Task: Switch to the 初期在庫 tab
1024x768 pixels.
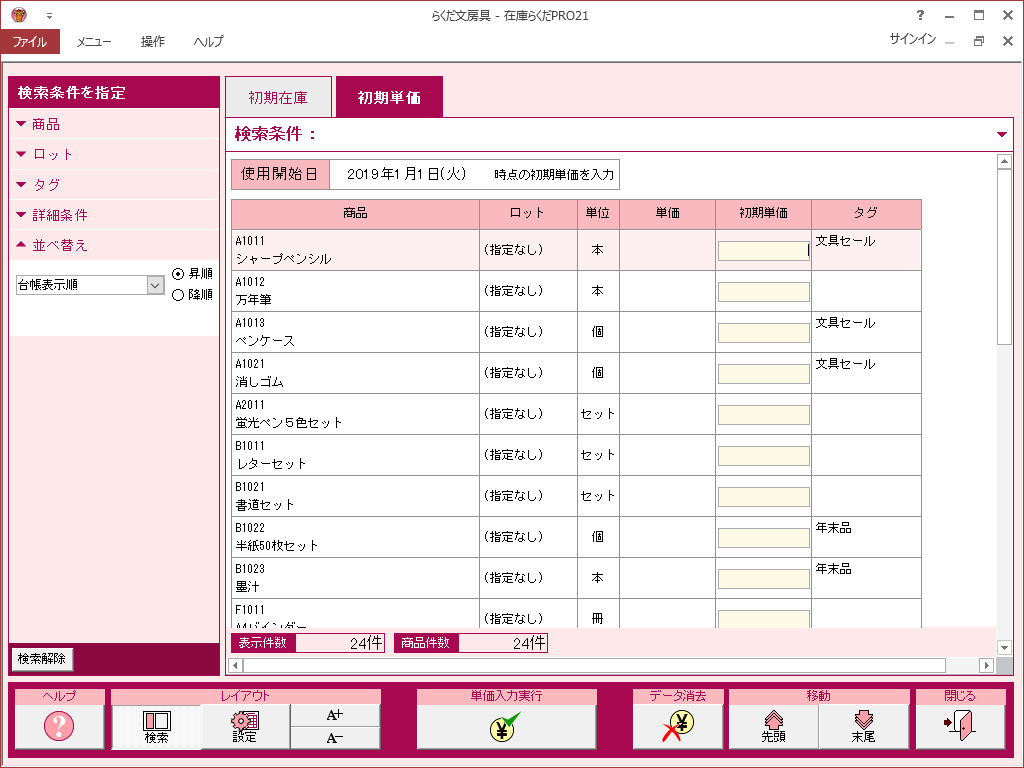Action: click(278, 98)
